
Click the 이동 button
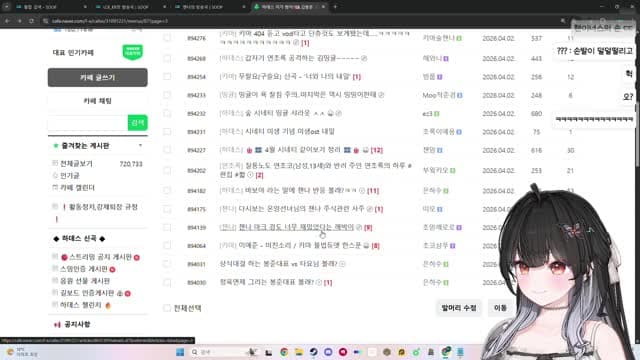500,308
